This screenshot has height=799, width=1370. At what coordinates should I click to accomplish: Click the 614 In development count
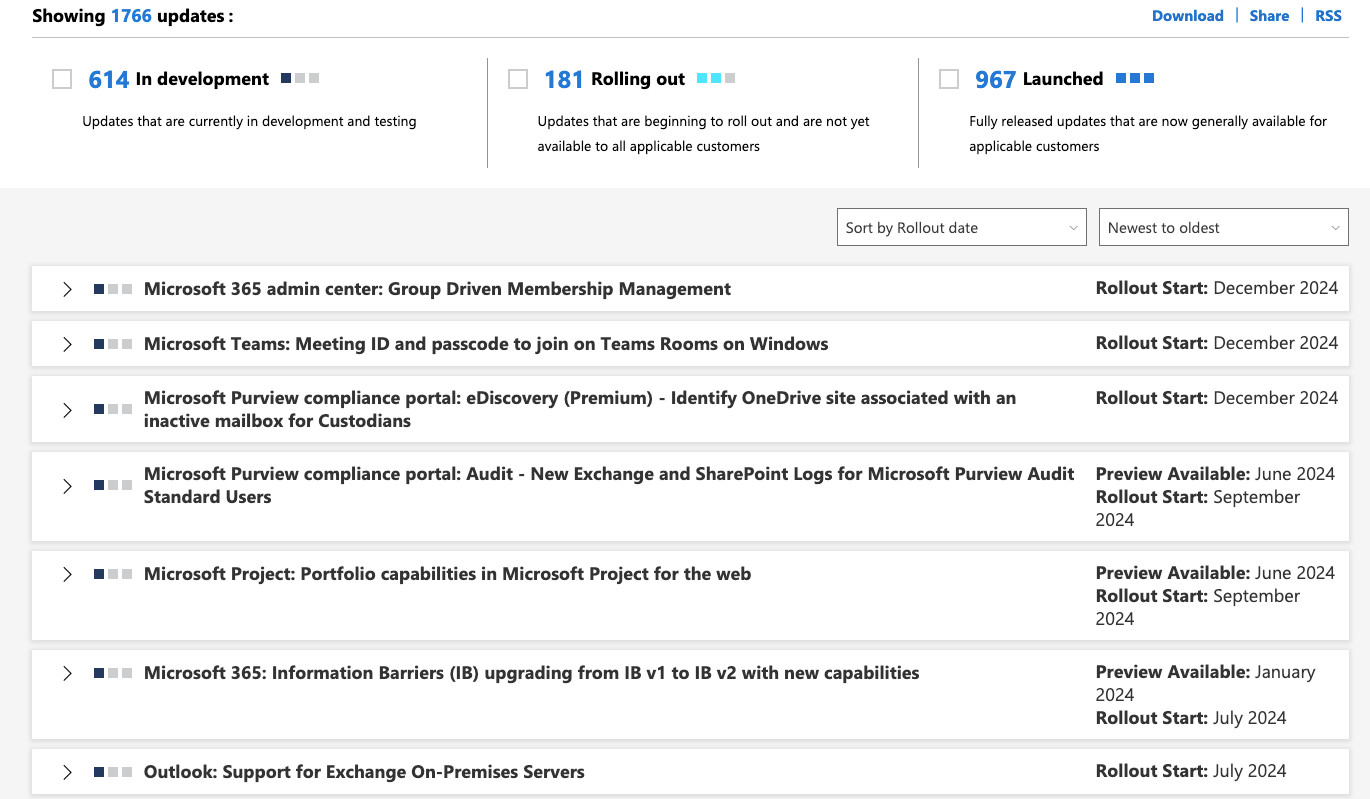coord(109,79)
